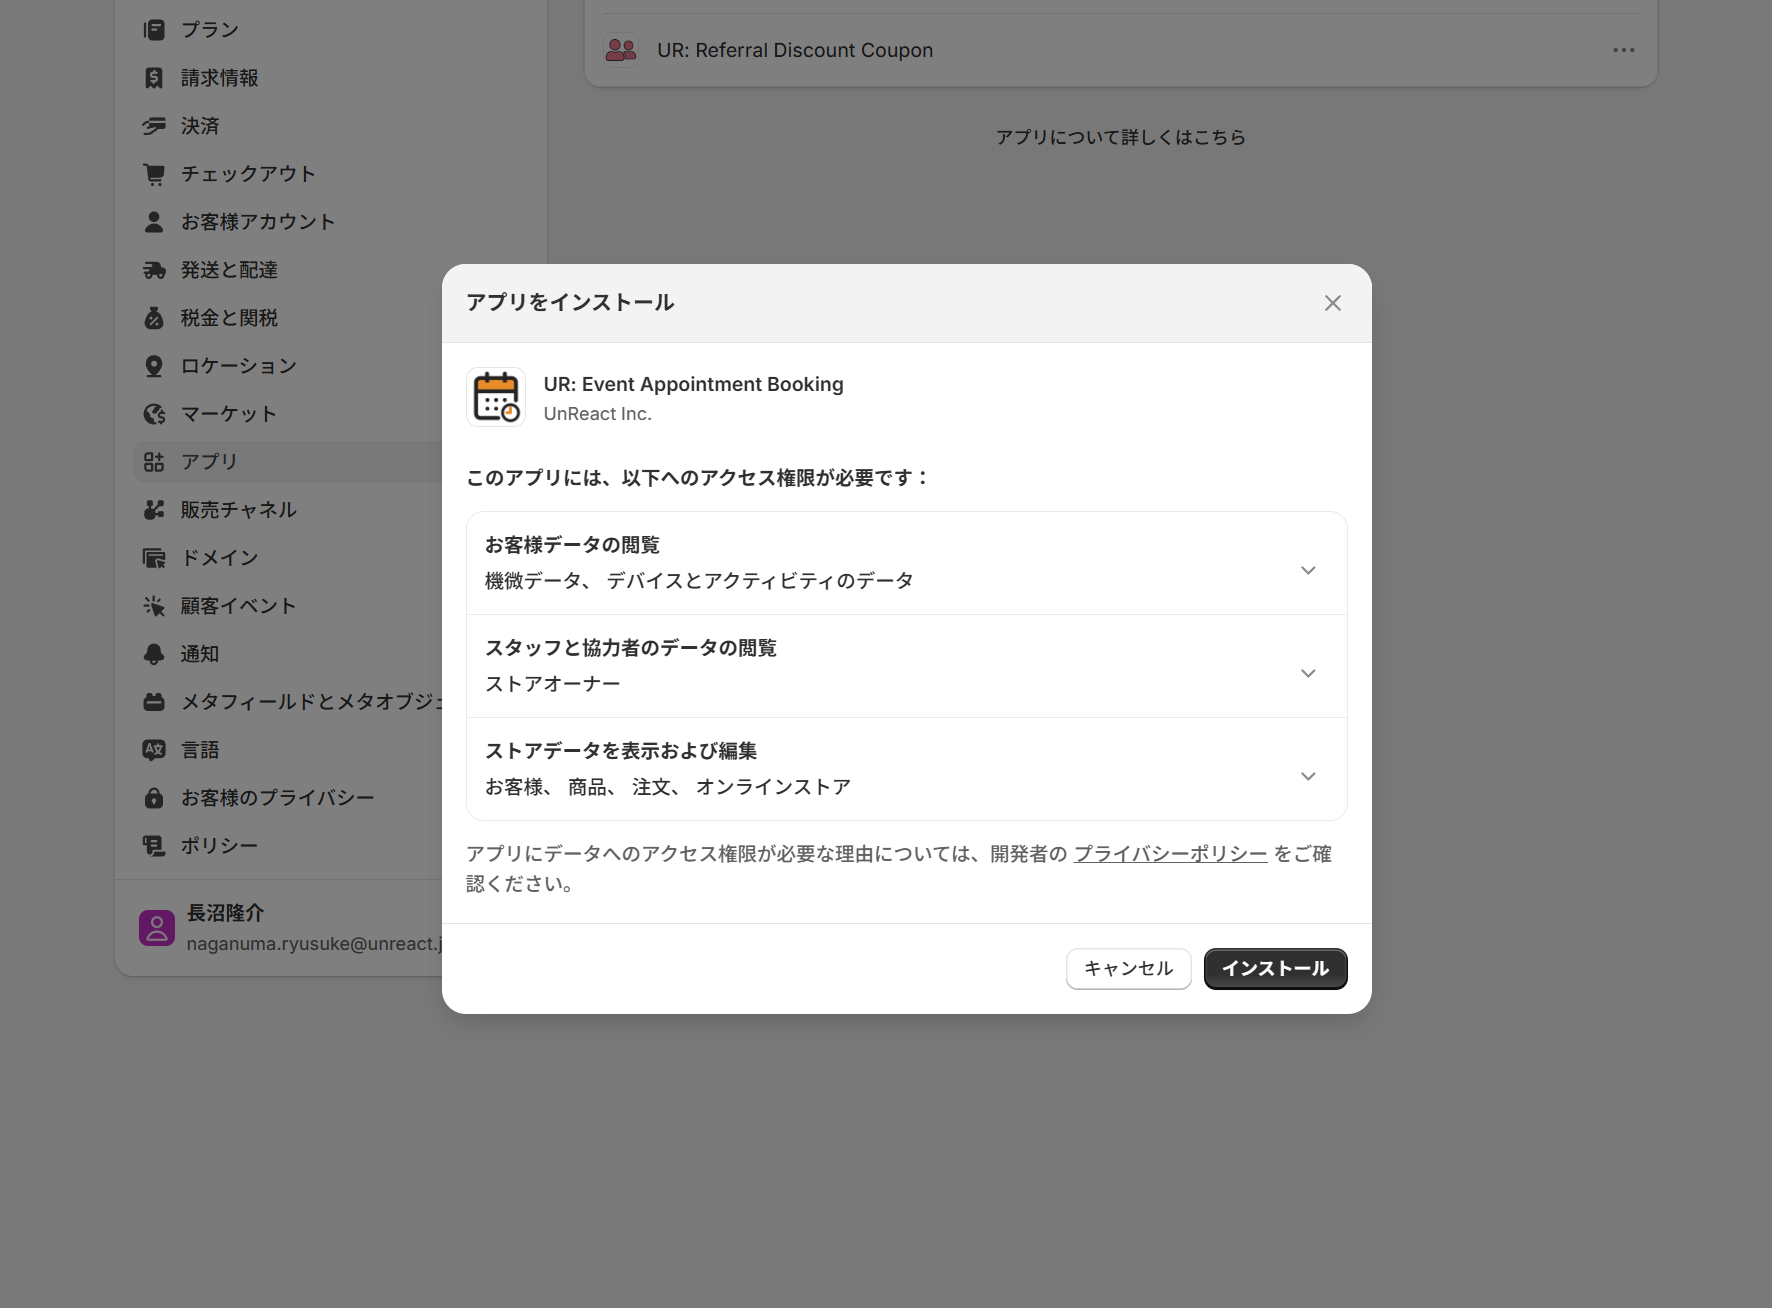Click the お客様のプライバシー lock icon
Image resolution: width=1772 pixels, height=1308 pixels.
click(x=154, y=798)
